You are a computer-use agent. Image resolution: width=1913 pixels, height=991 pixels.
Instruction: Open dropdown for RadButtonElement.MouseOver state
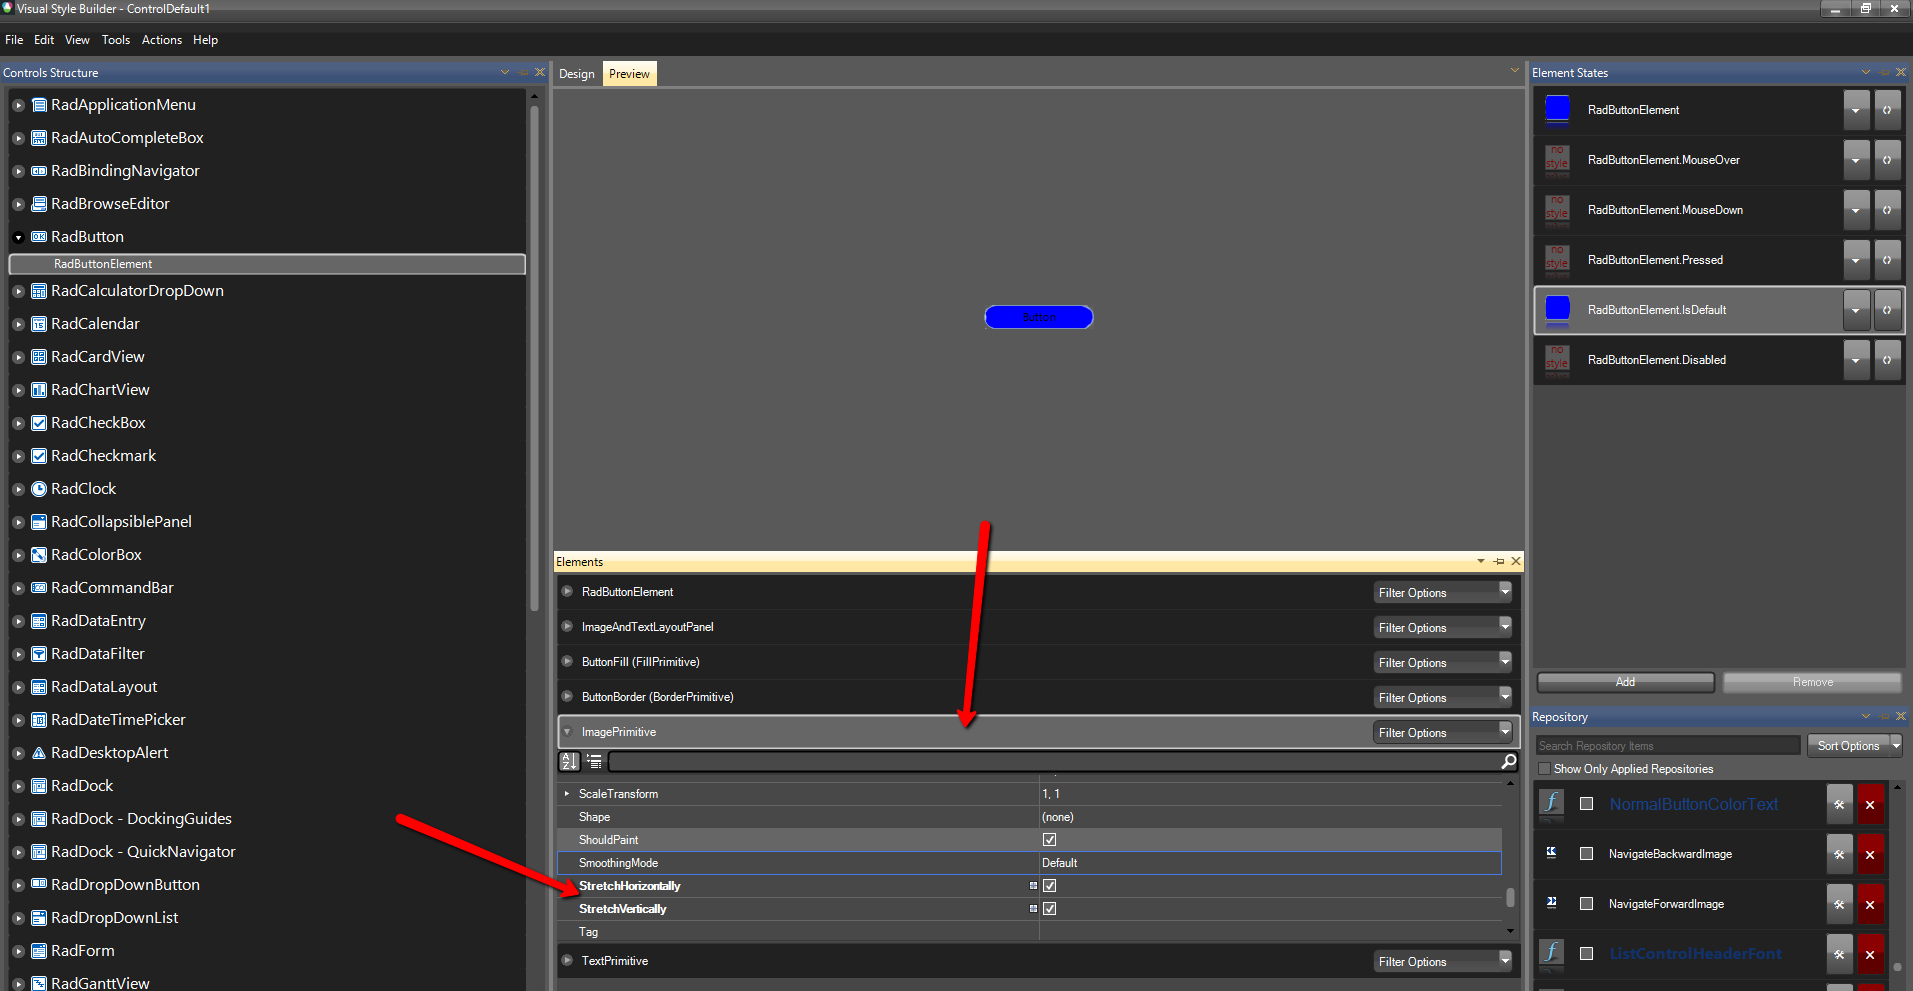(1856, 160)
